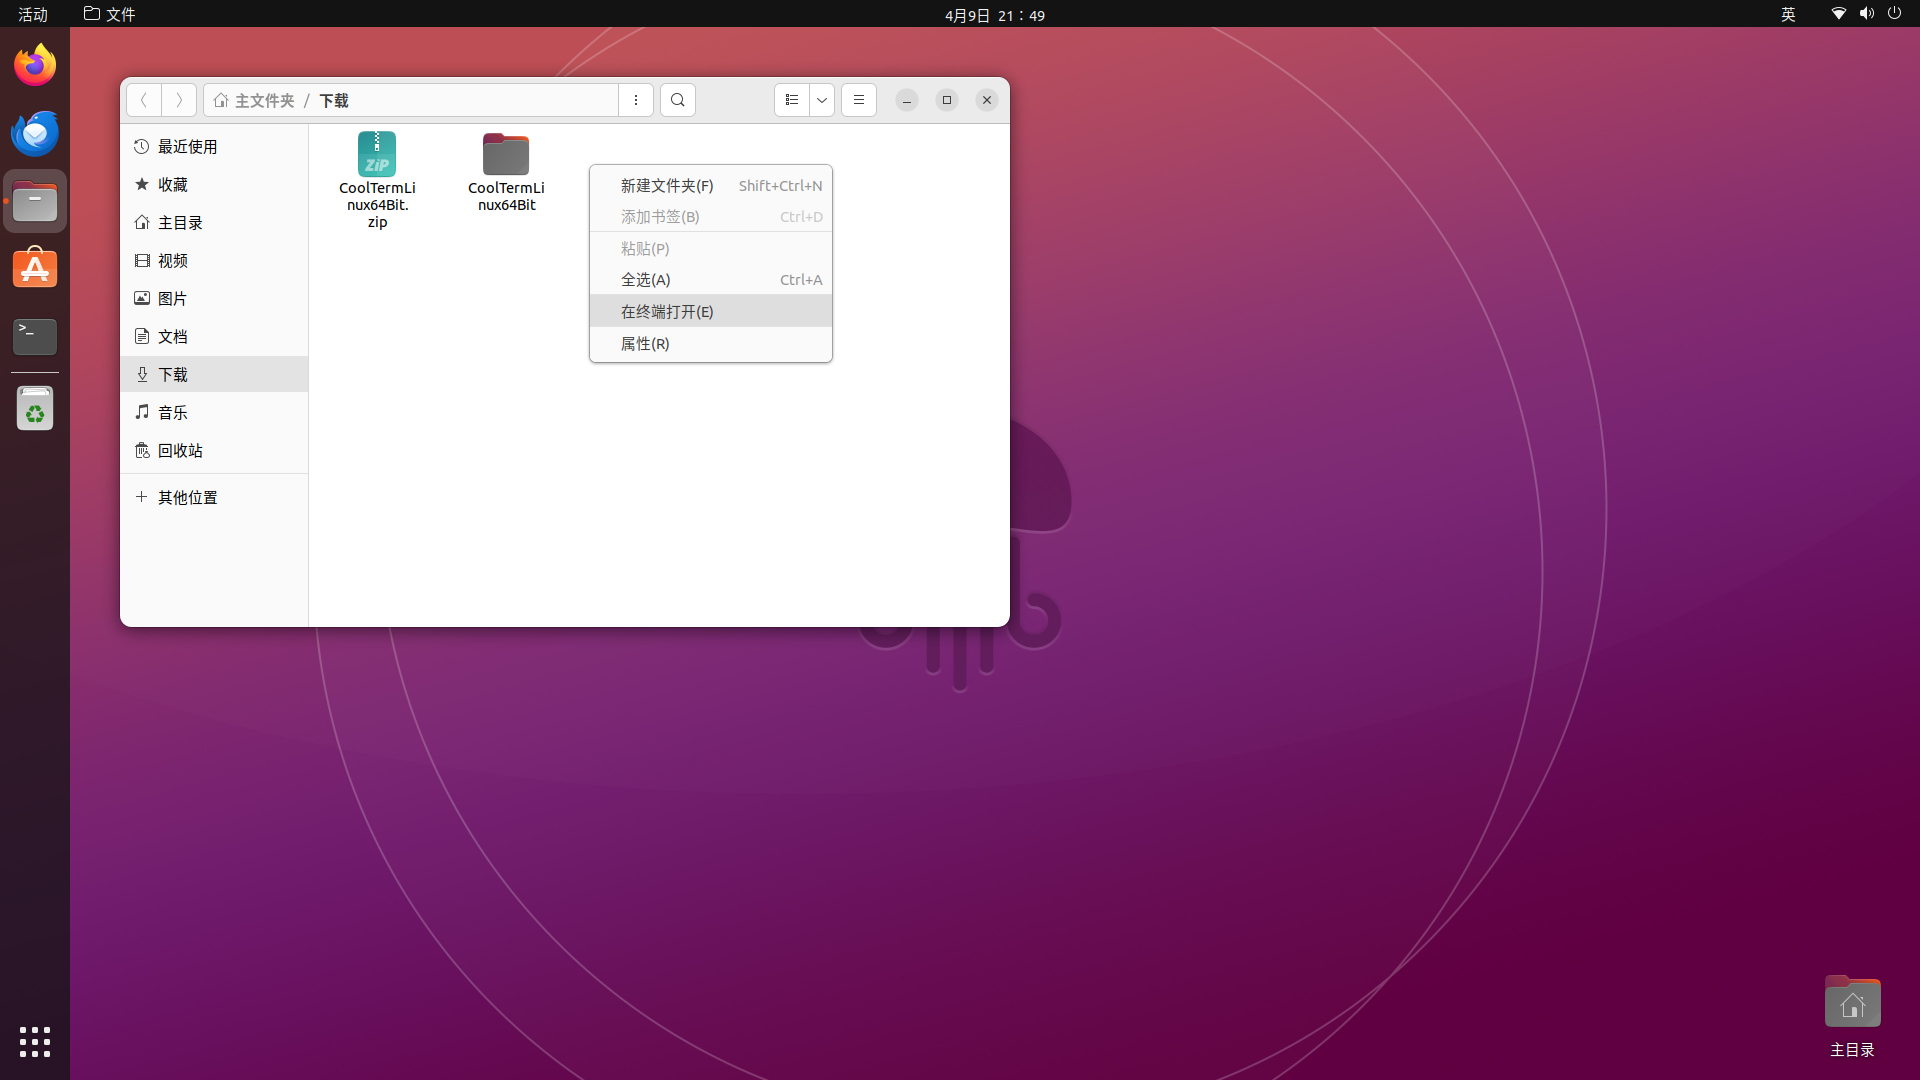This screenshot has width=1920, height=1080.
Task: Open Terminal from the dock
Action: (35, 336)
